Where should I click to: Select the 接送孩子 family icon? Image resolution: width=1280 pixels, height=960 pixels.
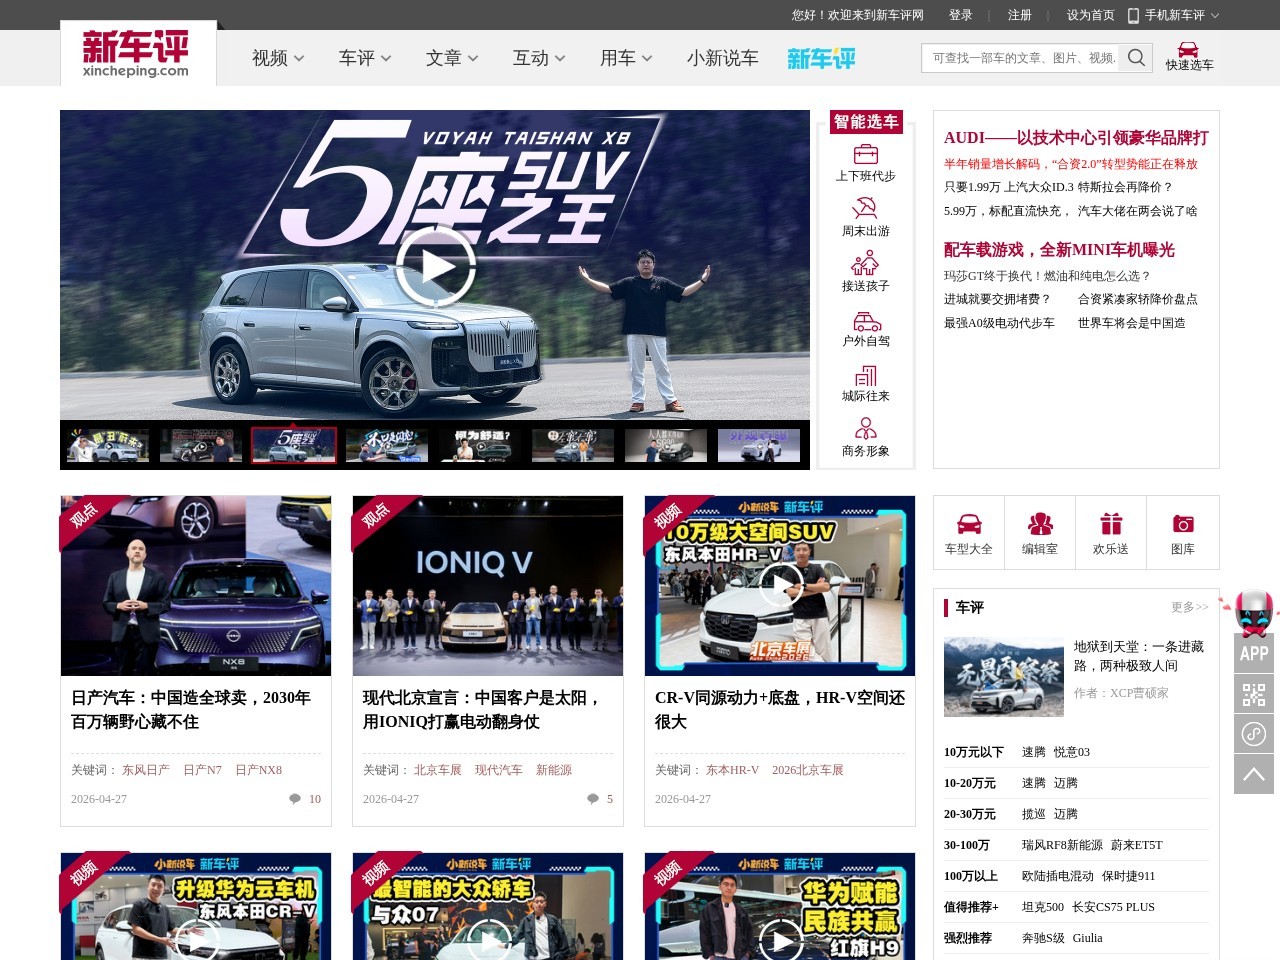tap(866, 263)
